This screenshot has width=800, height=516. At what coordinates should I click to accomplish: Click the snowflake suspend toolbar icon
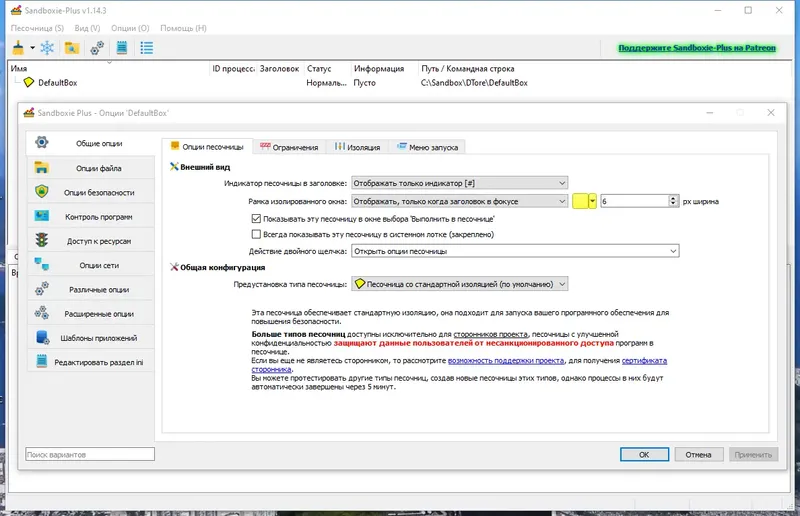(x=47, y=48)
